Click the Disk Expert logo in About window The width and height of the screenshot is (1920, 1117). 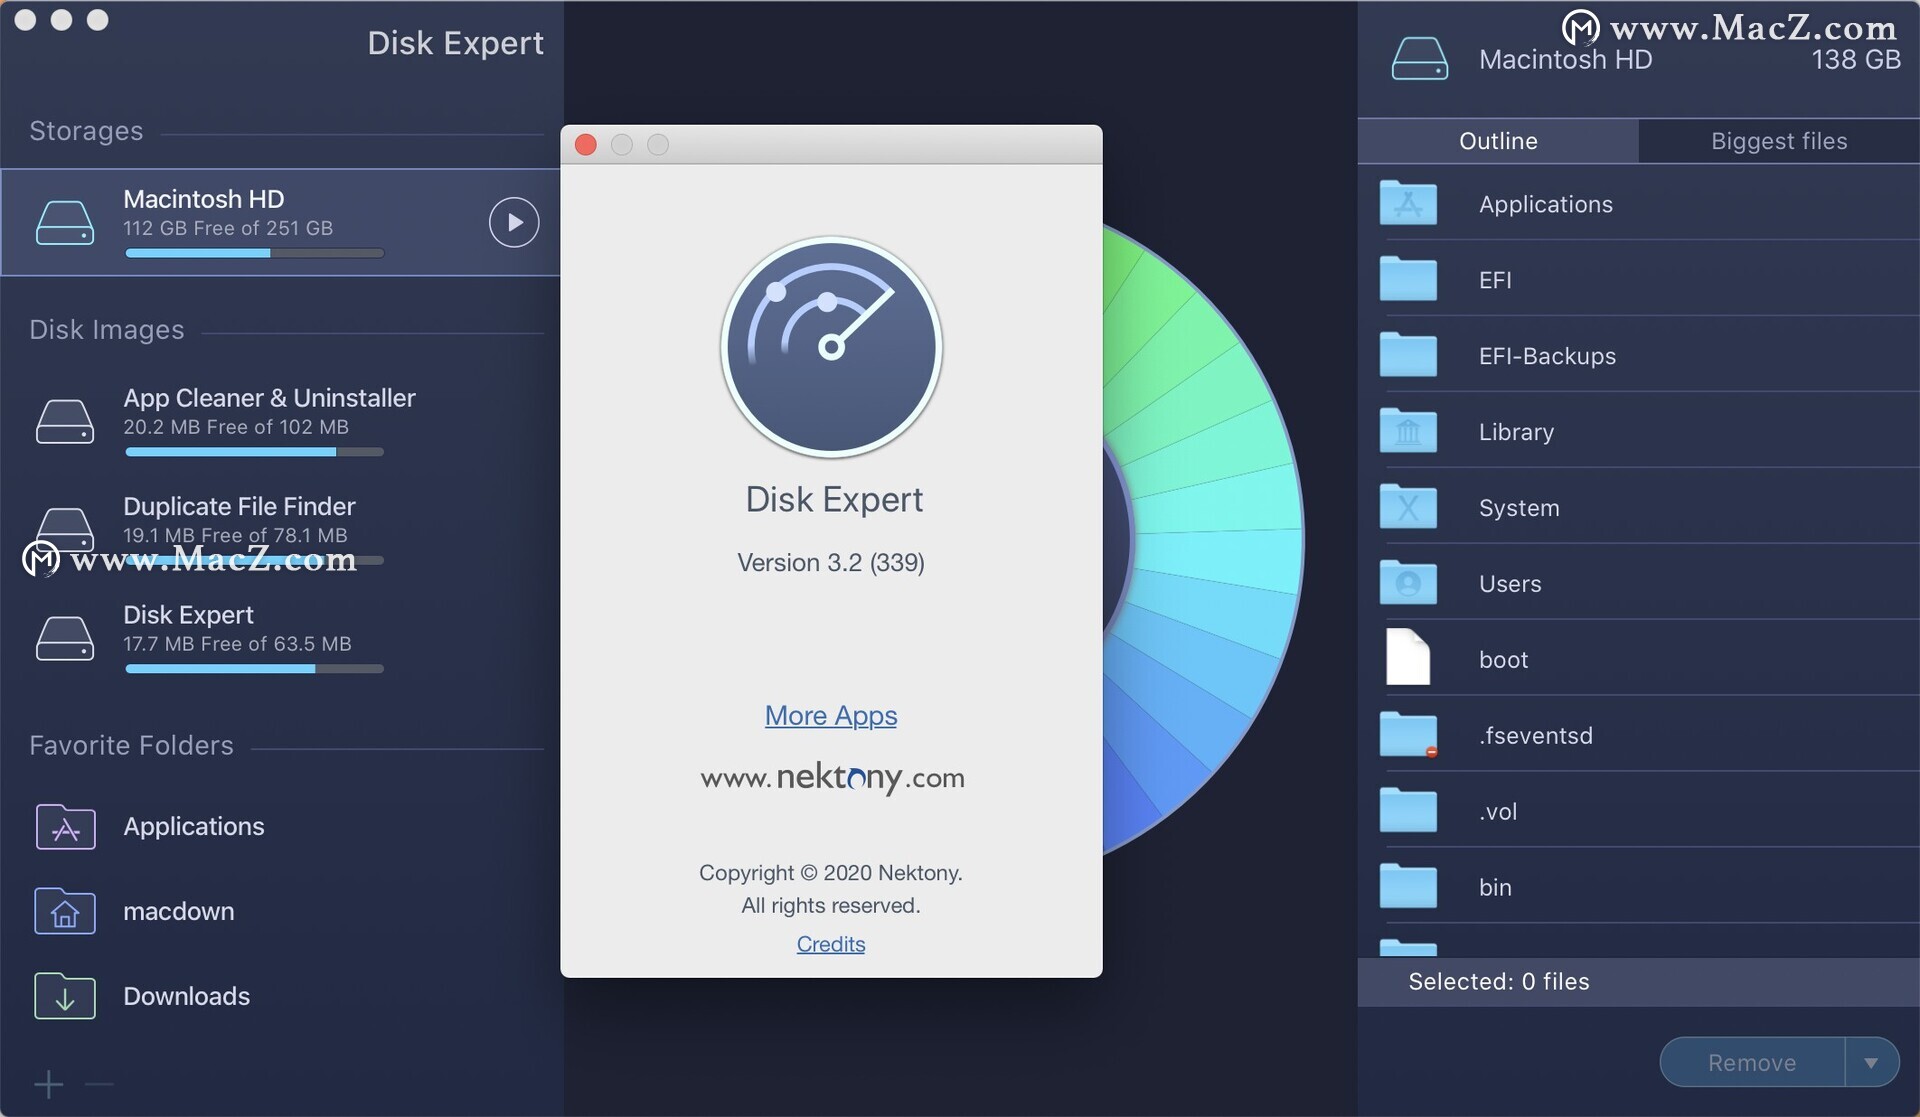831,347
